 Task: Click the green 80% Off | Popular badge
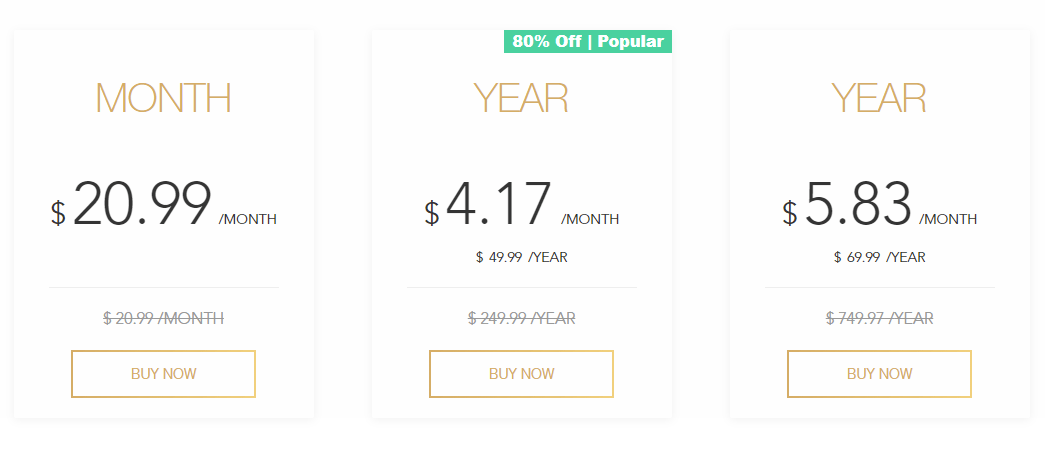[x=588, y=41]
